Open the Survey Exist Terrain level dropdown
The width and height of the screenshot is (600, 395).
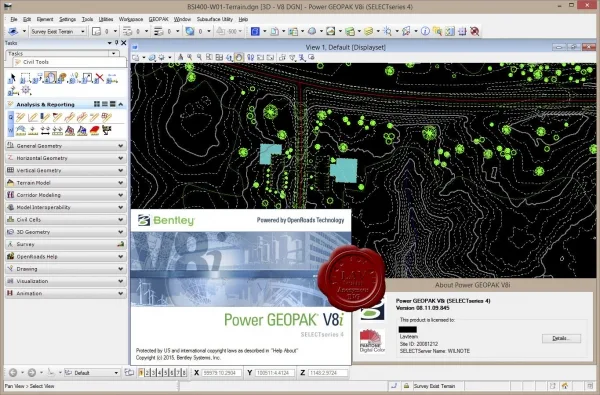[x=58, y=31]
